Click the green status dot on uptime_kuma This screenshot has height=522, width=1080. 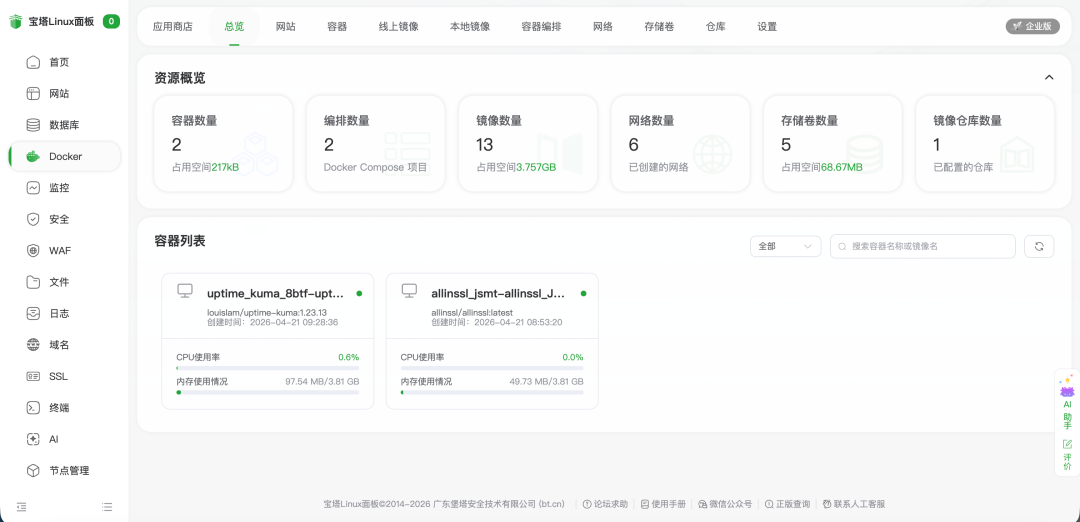tap(359, 293)
